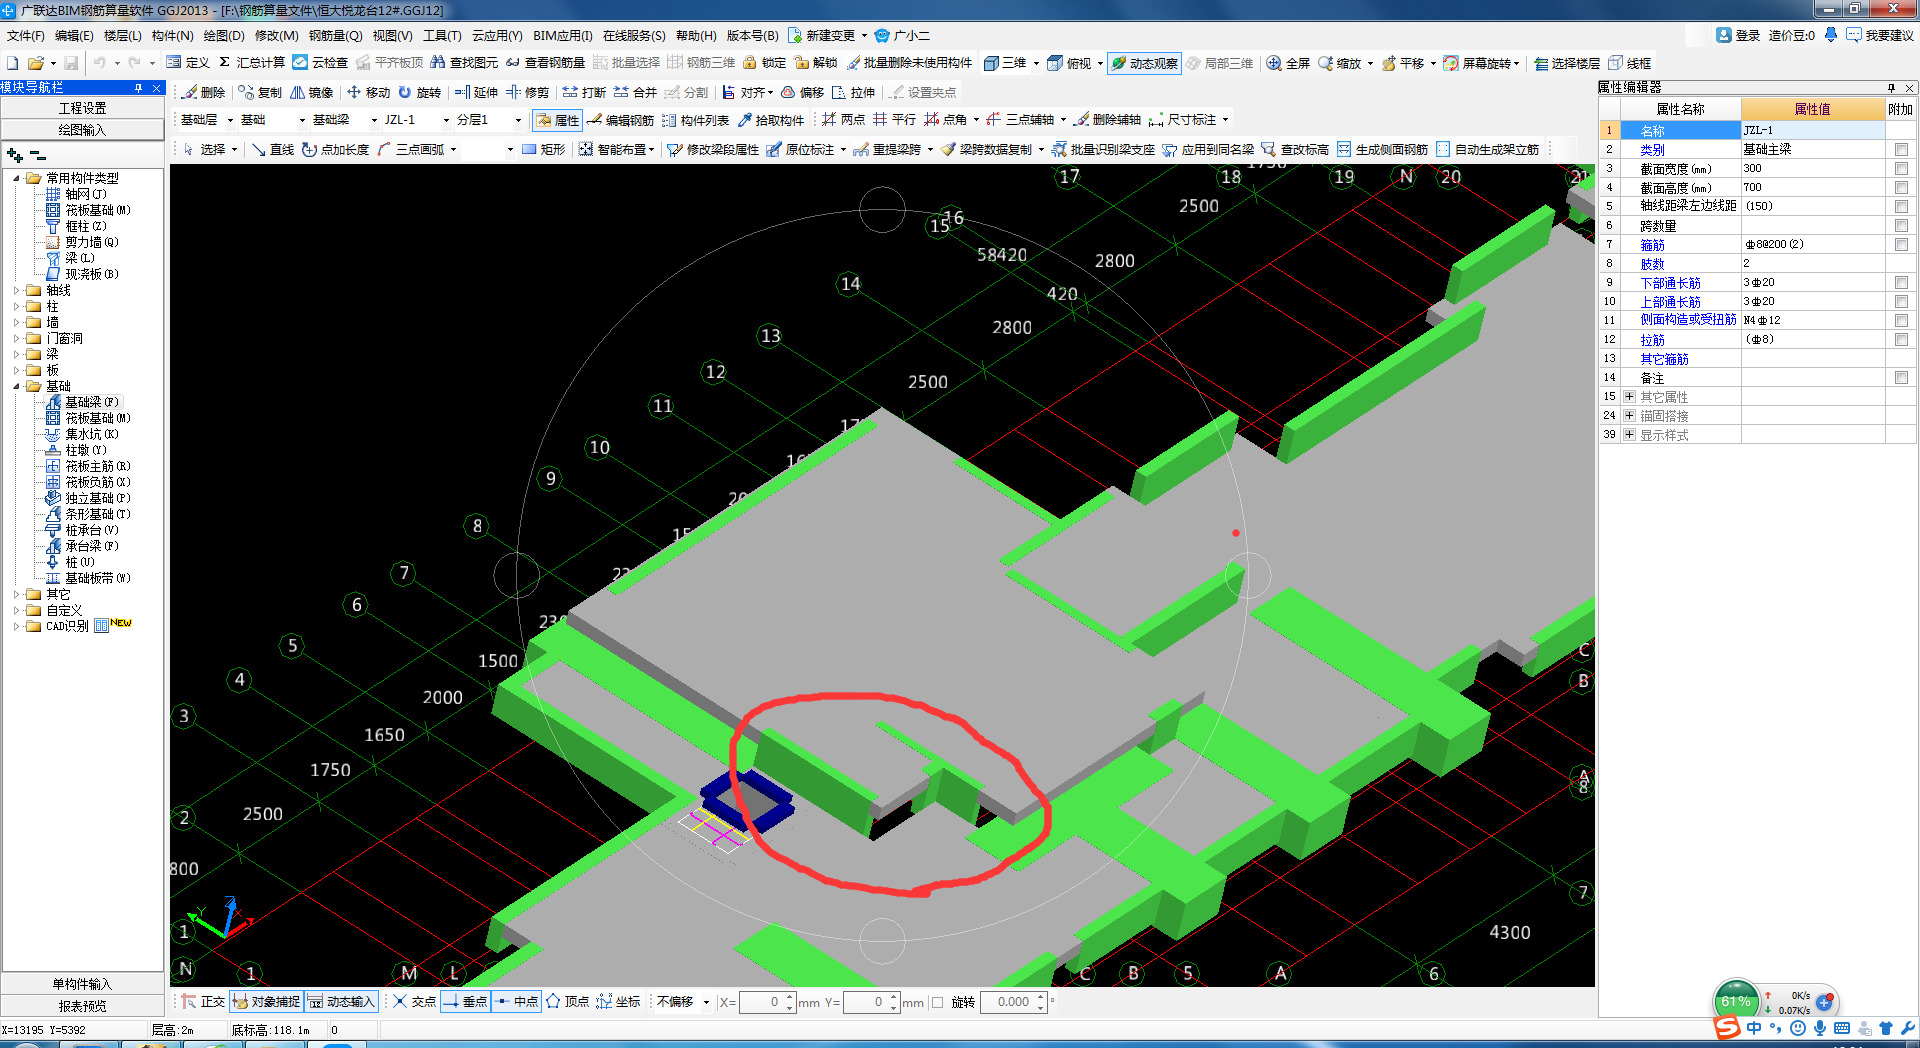
Task: Toggle 对象捕捉 object snap
Action: (x=266, y=1001)
